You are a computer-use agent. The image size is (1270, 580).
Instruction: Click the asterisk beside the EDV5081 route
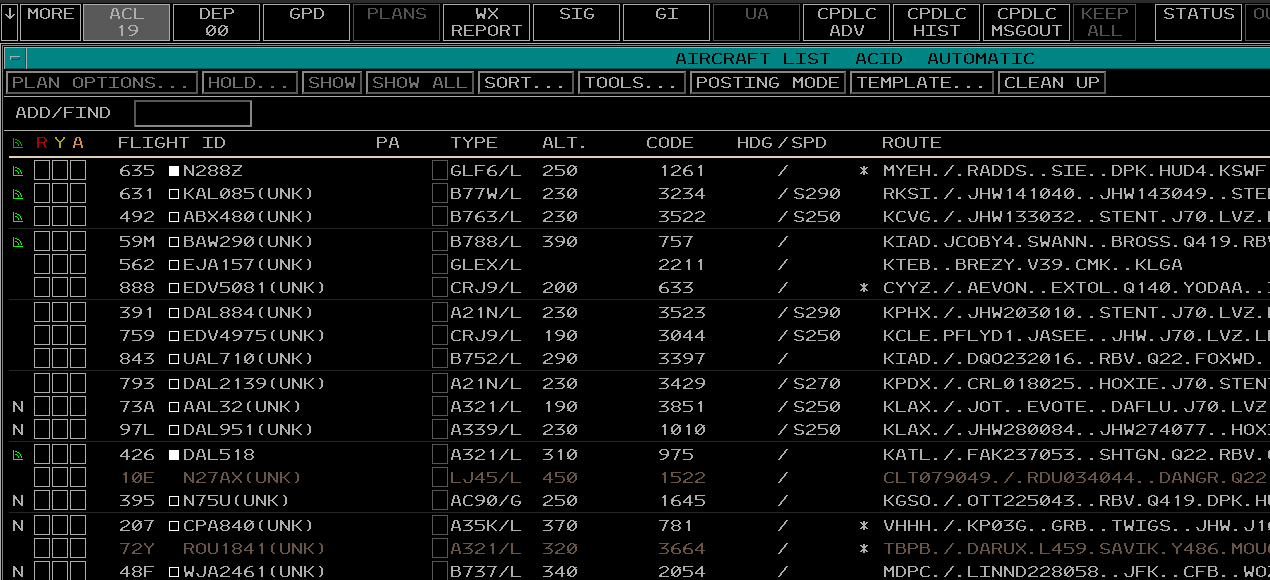pyautogui.click(x=864, y=289)
